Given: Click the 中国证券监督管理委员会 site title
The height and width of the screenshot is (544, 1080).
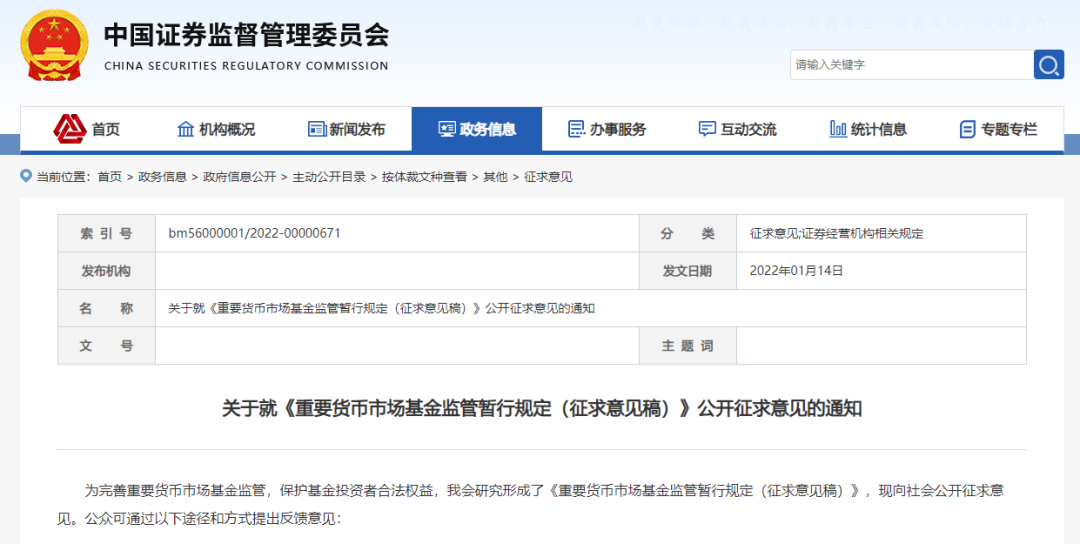Looking at the screenshot, I should tap(247, 35).
